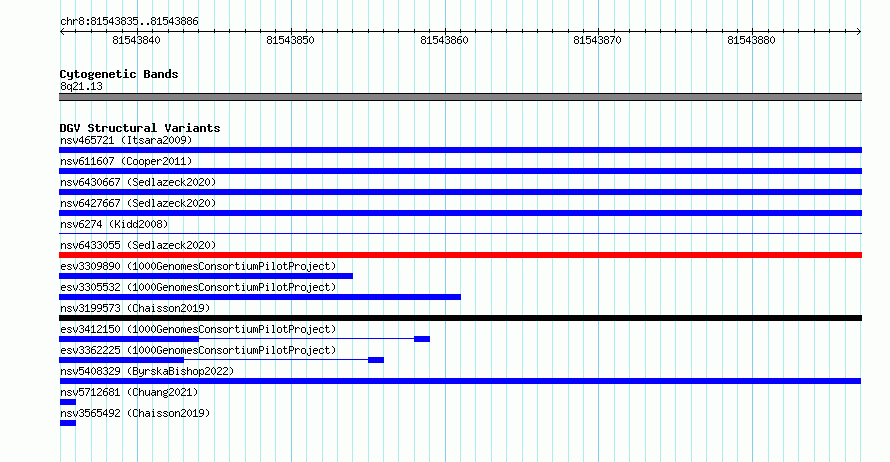The width and height of the screenshot is (890, 462).
Task: Click the esv3309890 blue feature bar
Action: (x=206, y=276)
